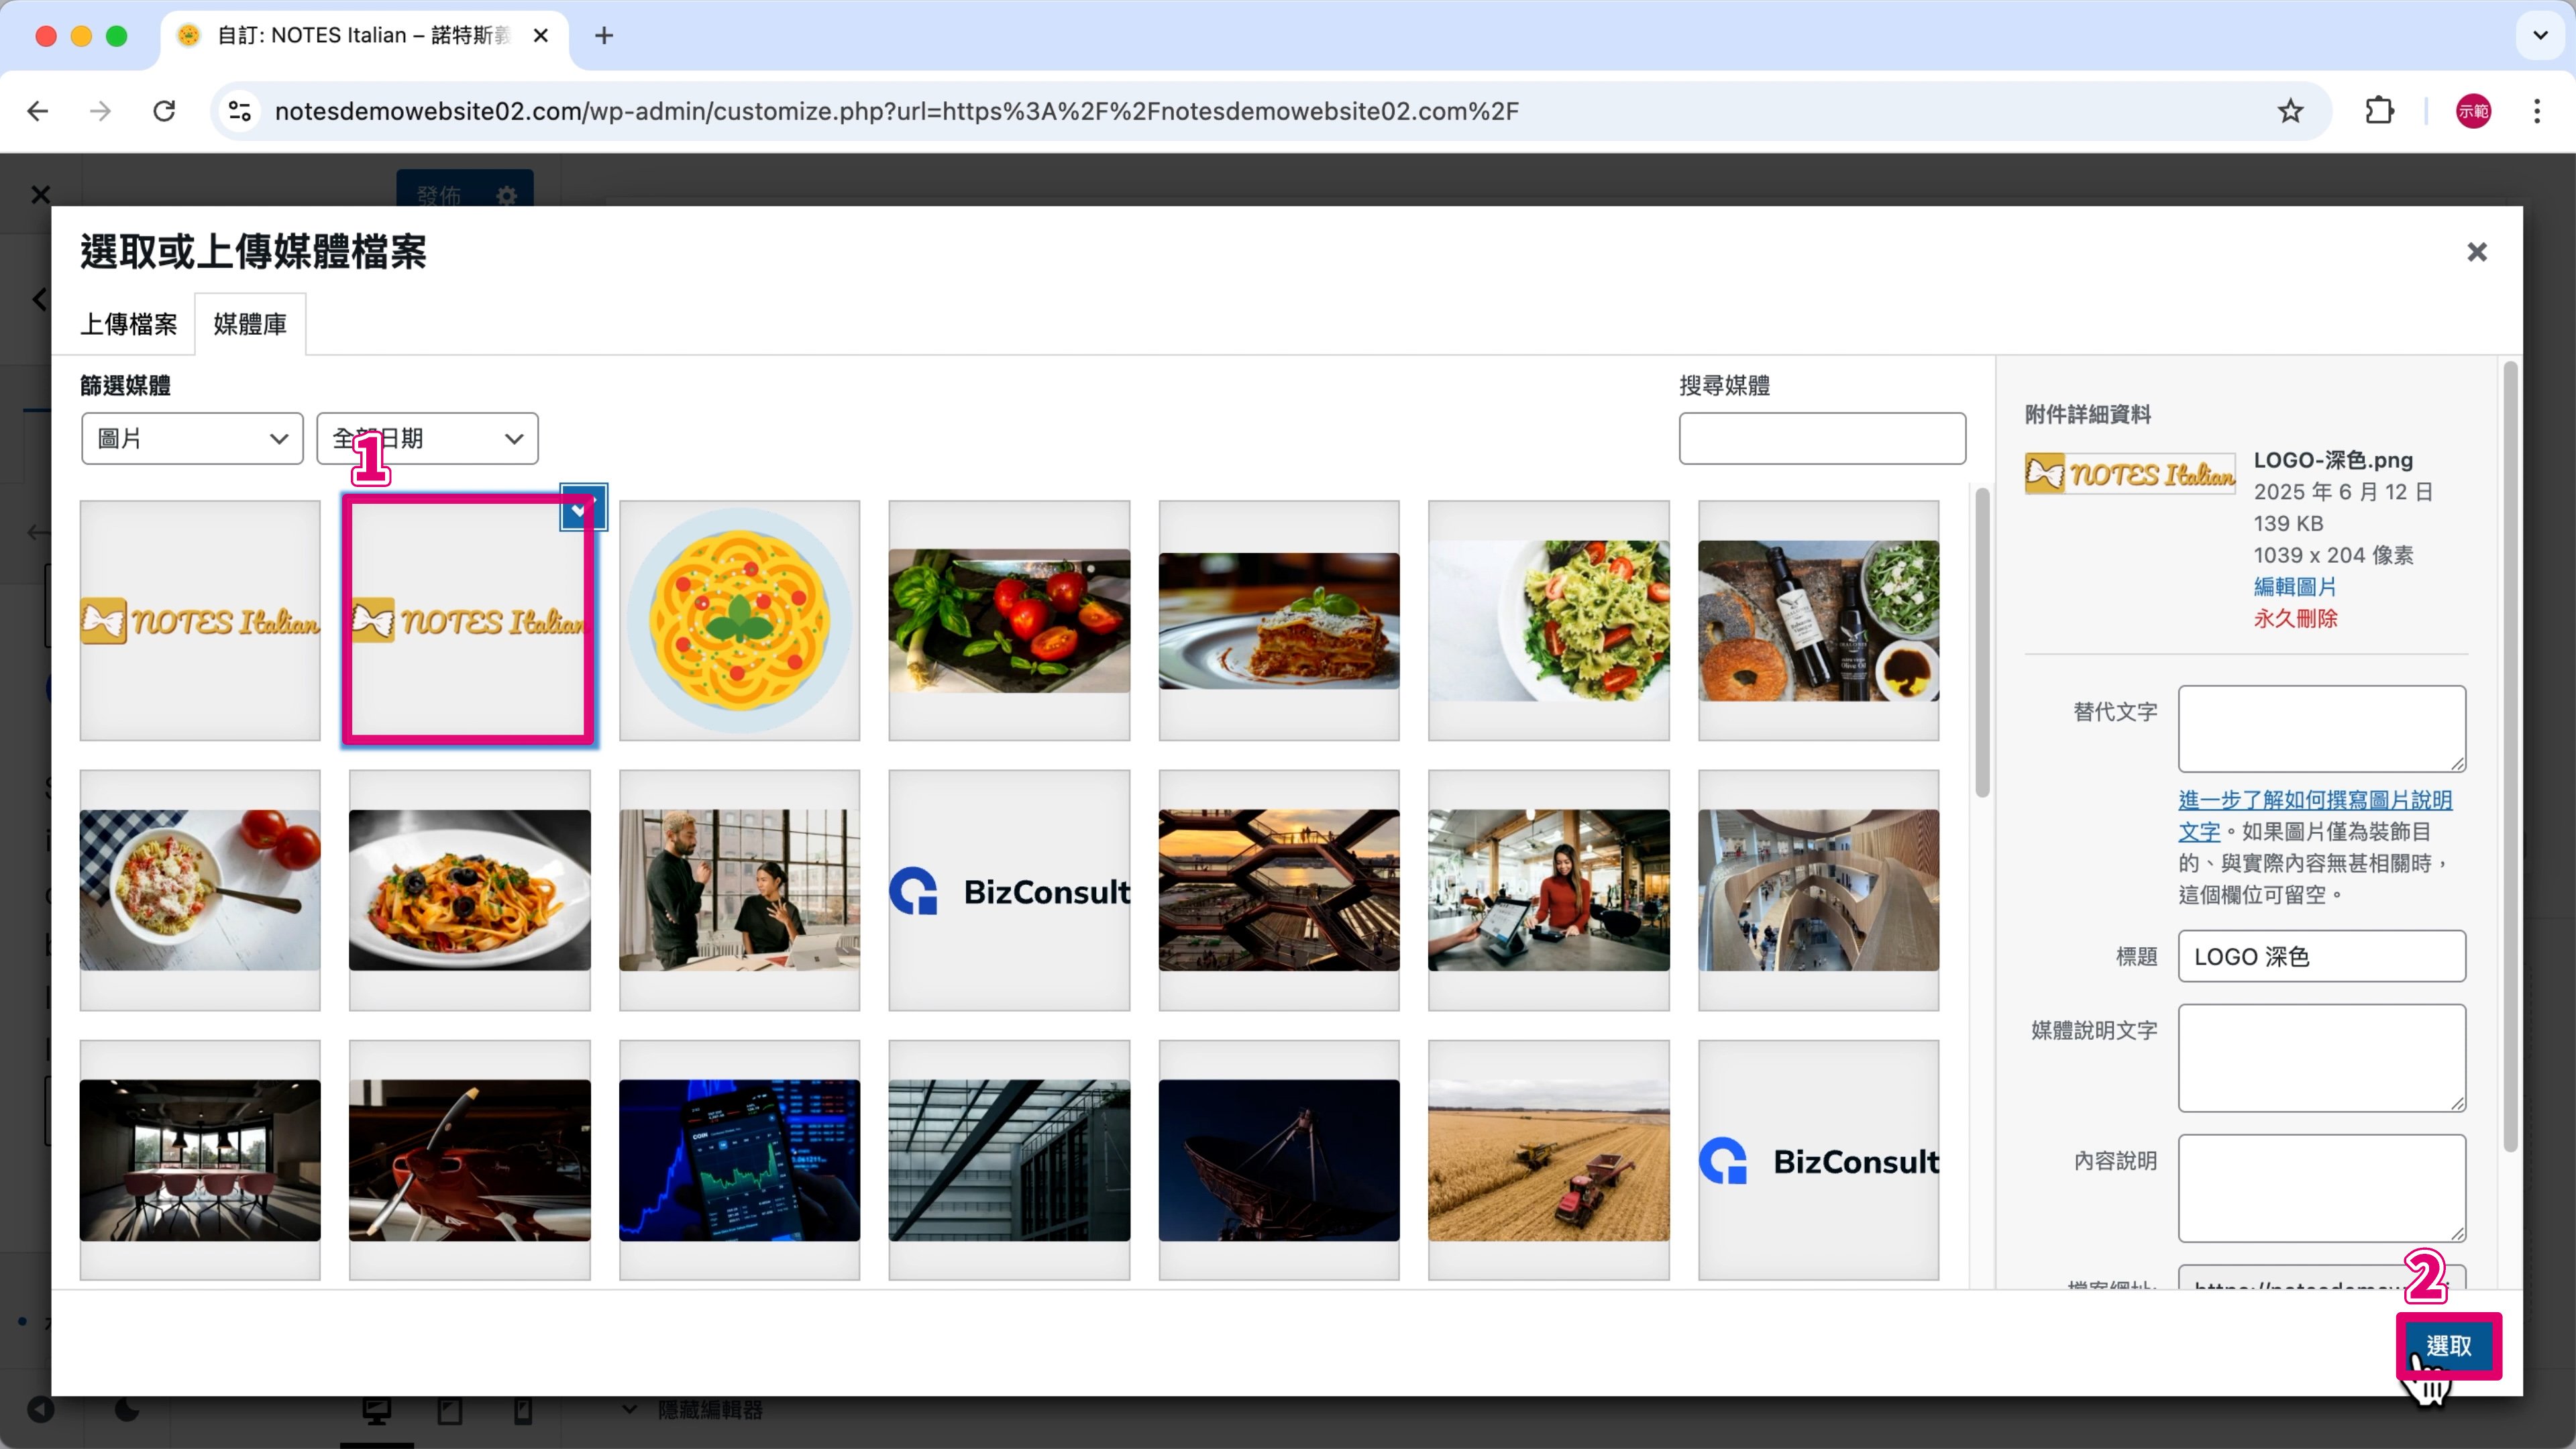This screenshot has width=2576, height=1449.
Task: Open the browser extensions puzzle icon
Action: pos(2379,111)
